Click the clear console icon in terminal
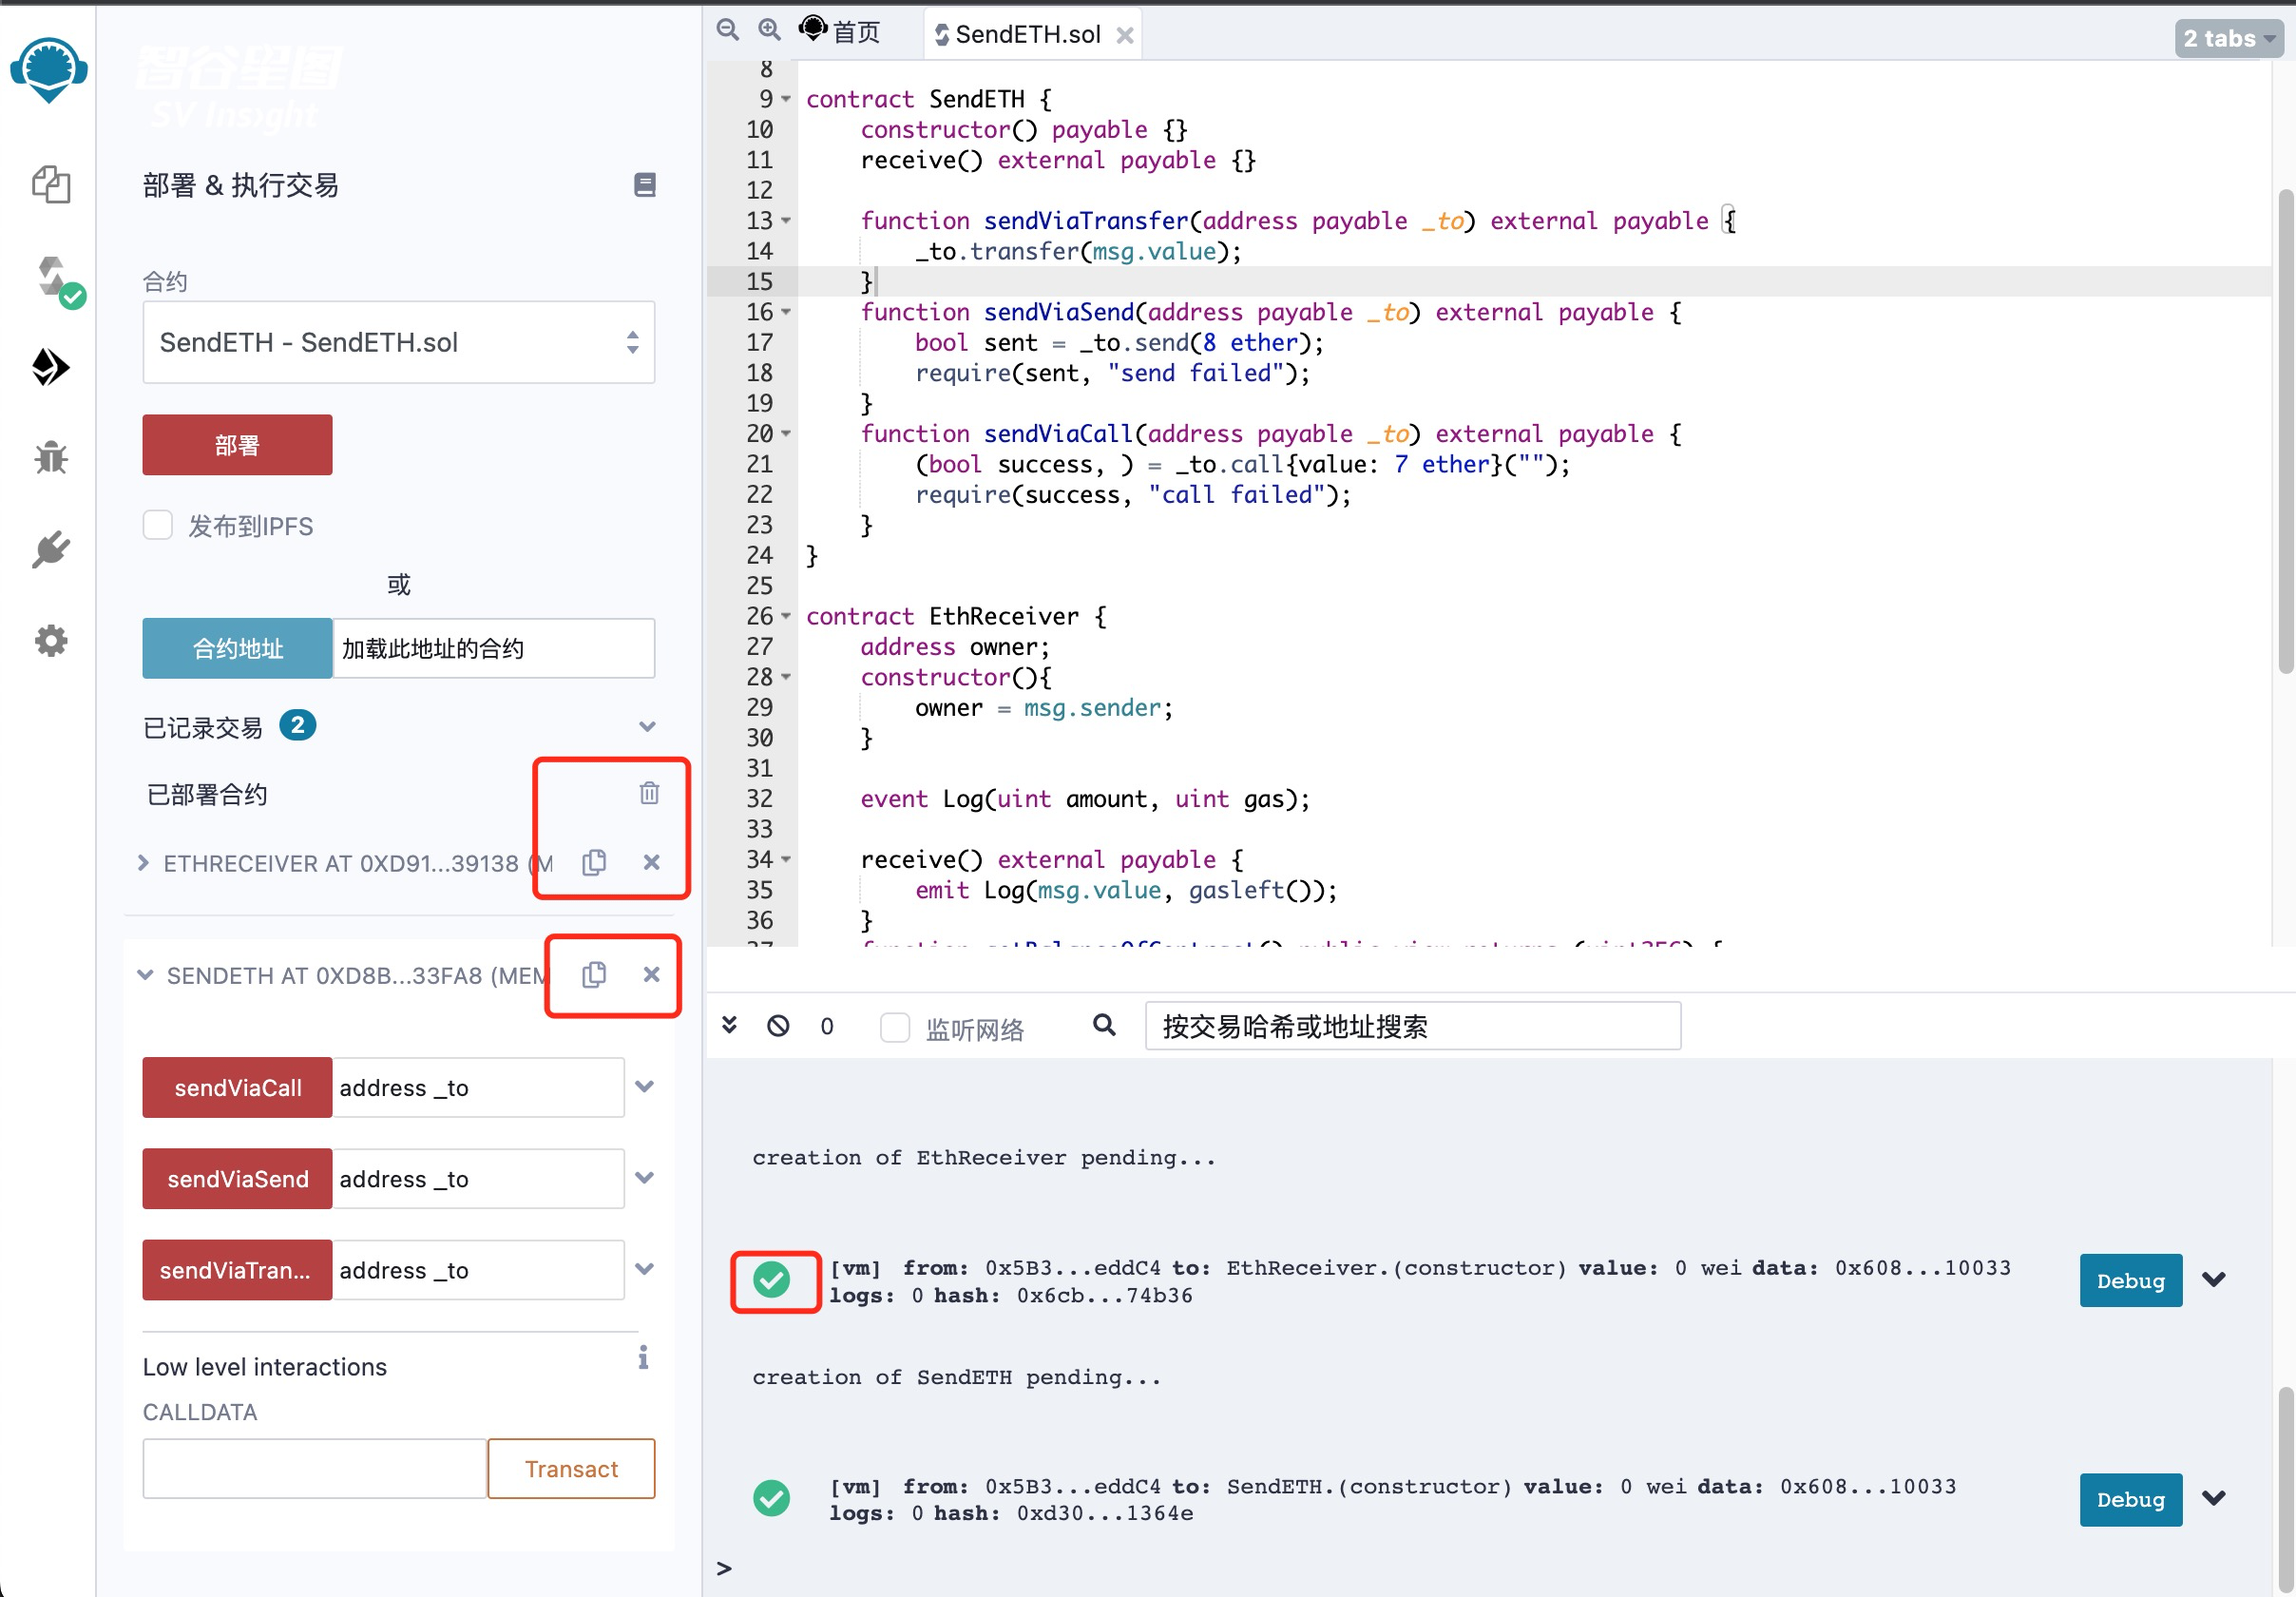Screen dimensions: 2296x1597 click(x=778, y=1026)
